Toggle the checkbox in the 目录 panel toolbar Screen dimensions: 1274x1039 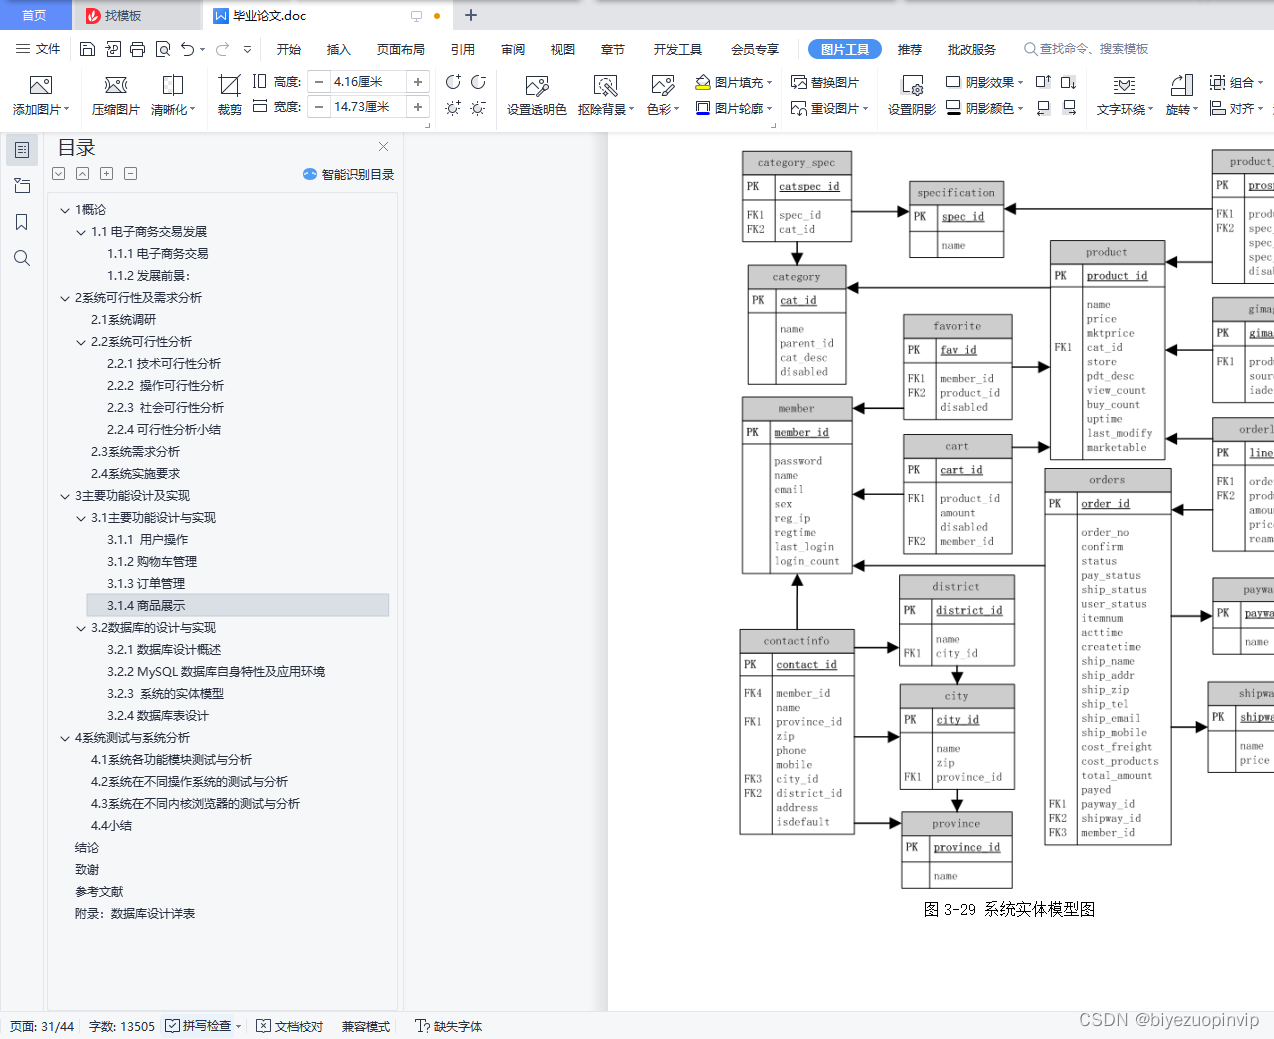pos(58,173)
